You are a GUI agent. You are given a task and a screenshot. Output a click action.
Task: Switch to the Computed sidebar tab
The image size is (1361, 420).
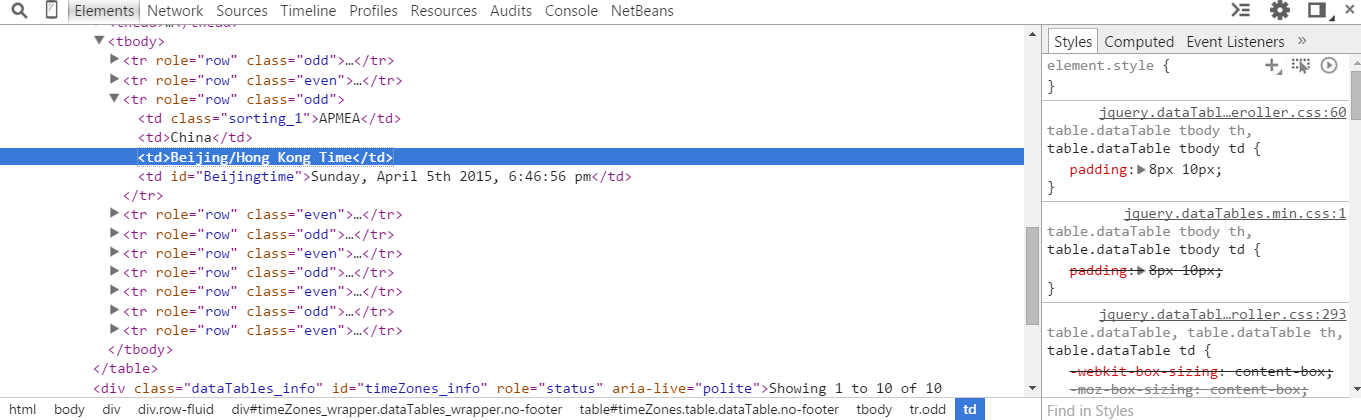[1139, 41]
